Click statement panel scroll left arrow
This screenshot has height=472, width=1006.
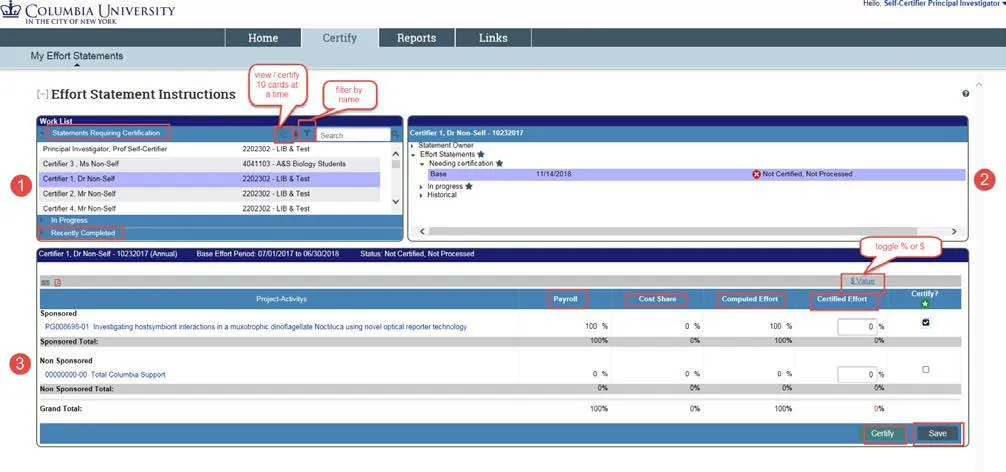pyautogui.click(x=422, y=231)
